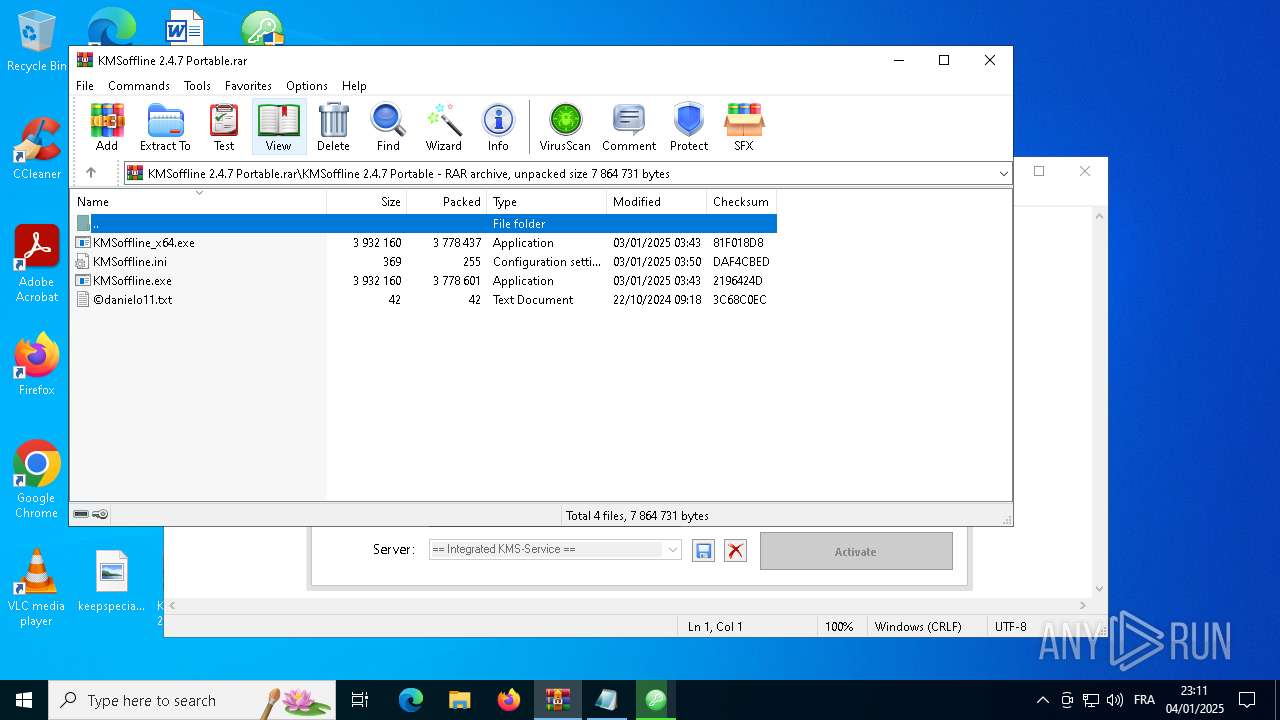This screenshot has height=720, width=1280.
Task: Open VLC media player desktop shortcut
Action: click(x=37, y=588)
